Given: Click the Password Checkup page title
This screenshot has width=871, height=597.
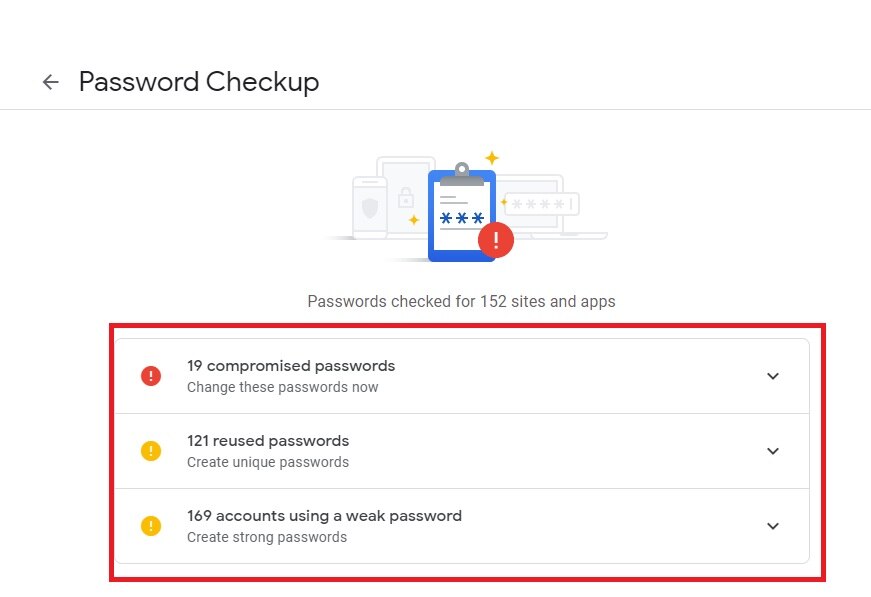Looking at the screenshot, I should tap(199, 81).
